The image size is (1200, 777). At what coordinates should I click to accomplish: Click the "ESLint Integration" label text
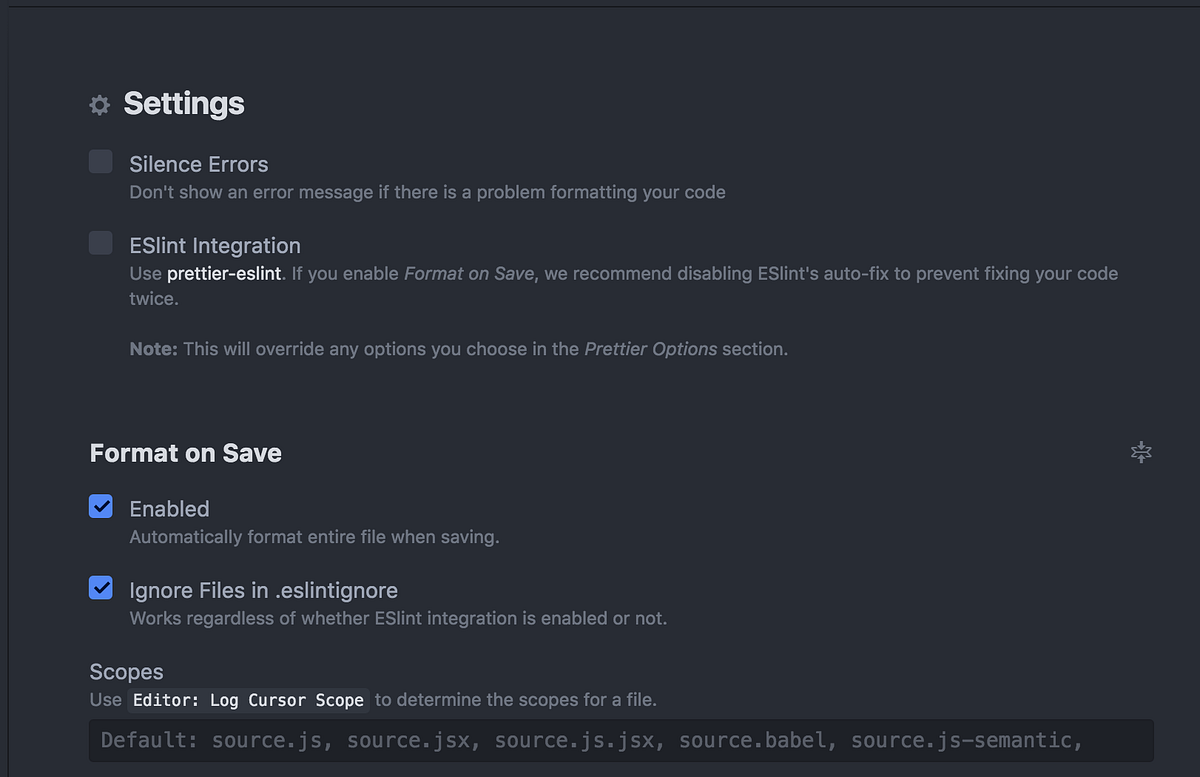(215, 246)
